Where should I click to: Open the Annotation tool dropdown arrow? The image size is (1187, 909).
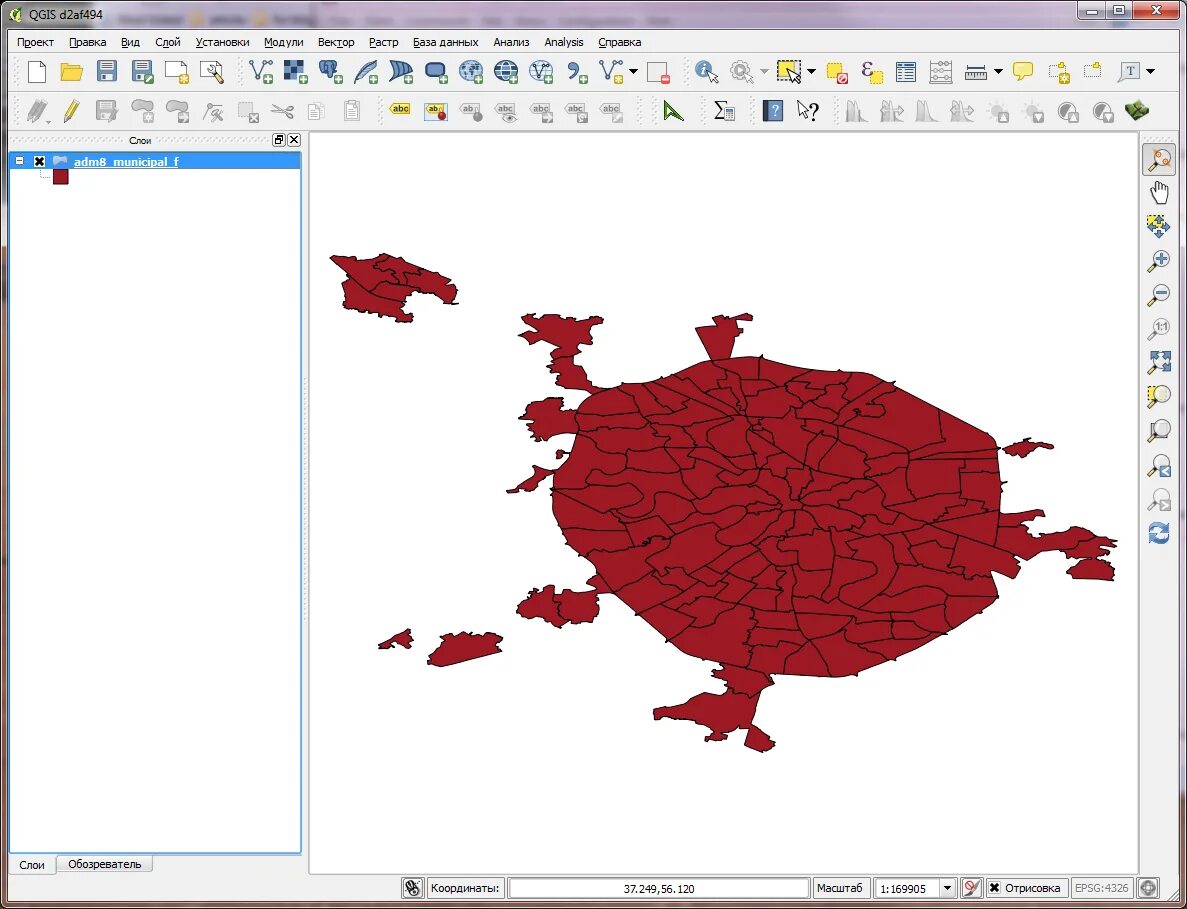coord(1151,72)
